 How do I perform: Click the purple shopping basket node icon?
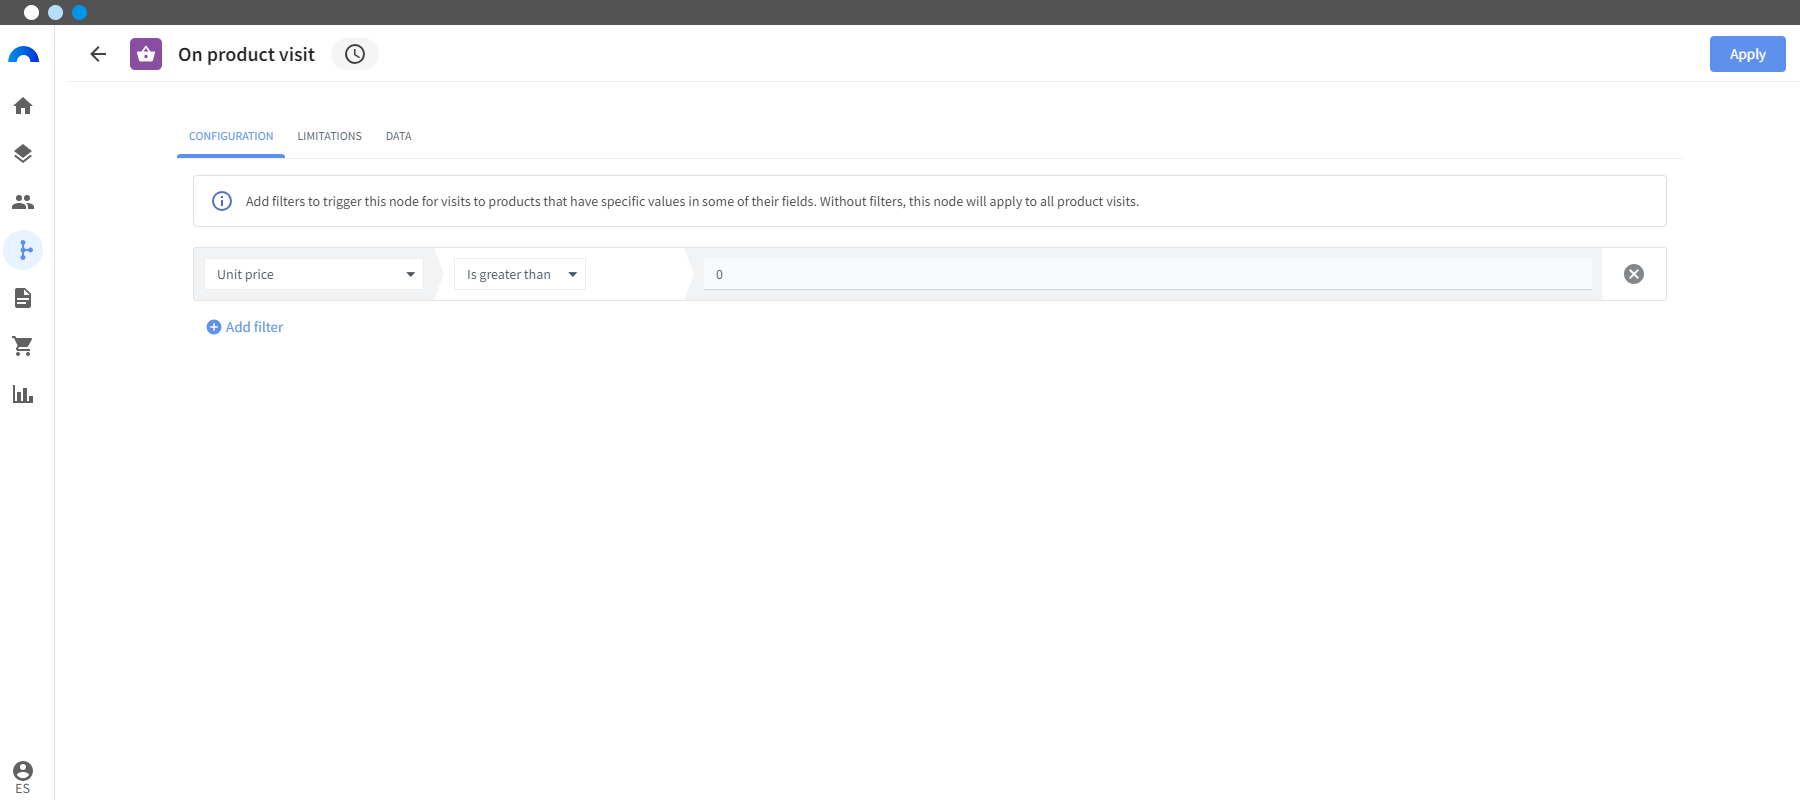[x=146, y=54]
